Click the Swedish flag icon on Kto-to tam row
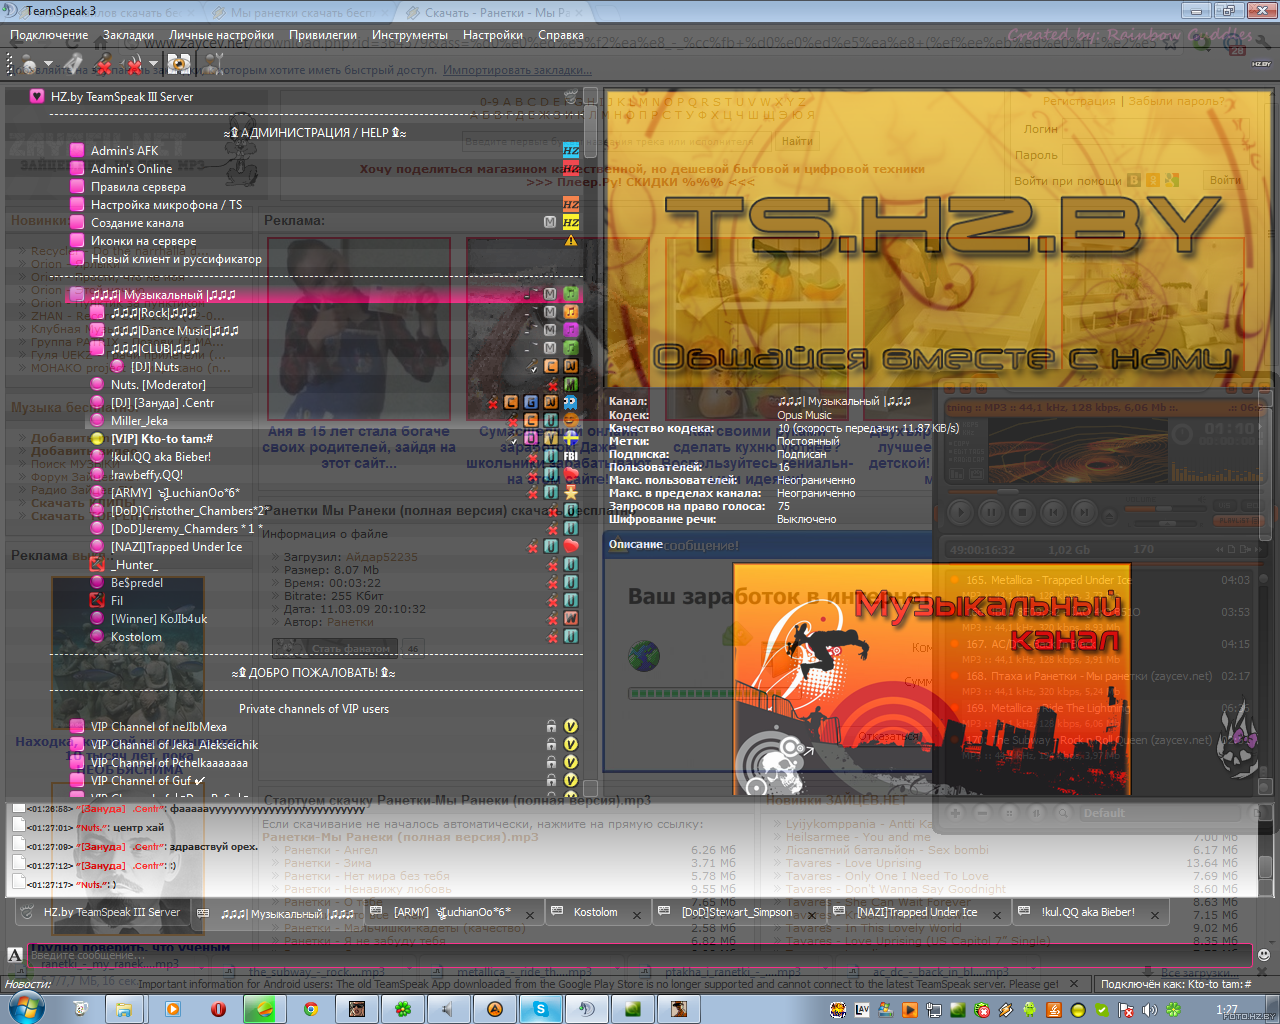Viewport: 1280px width, 1024px height. (570, 438)
